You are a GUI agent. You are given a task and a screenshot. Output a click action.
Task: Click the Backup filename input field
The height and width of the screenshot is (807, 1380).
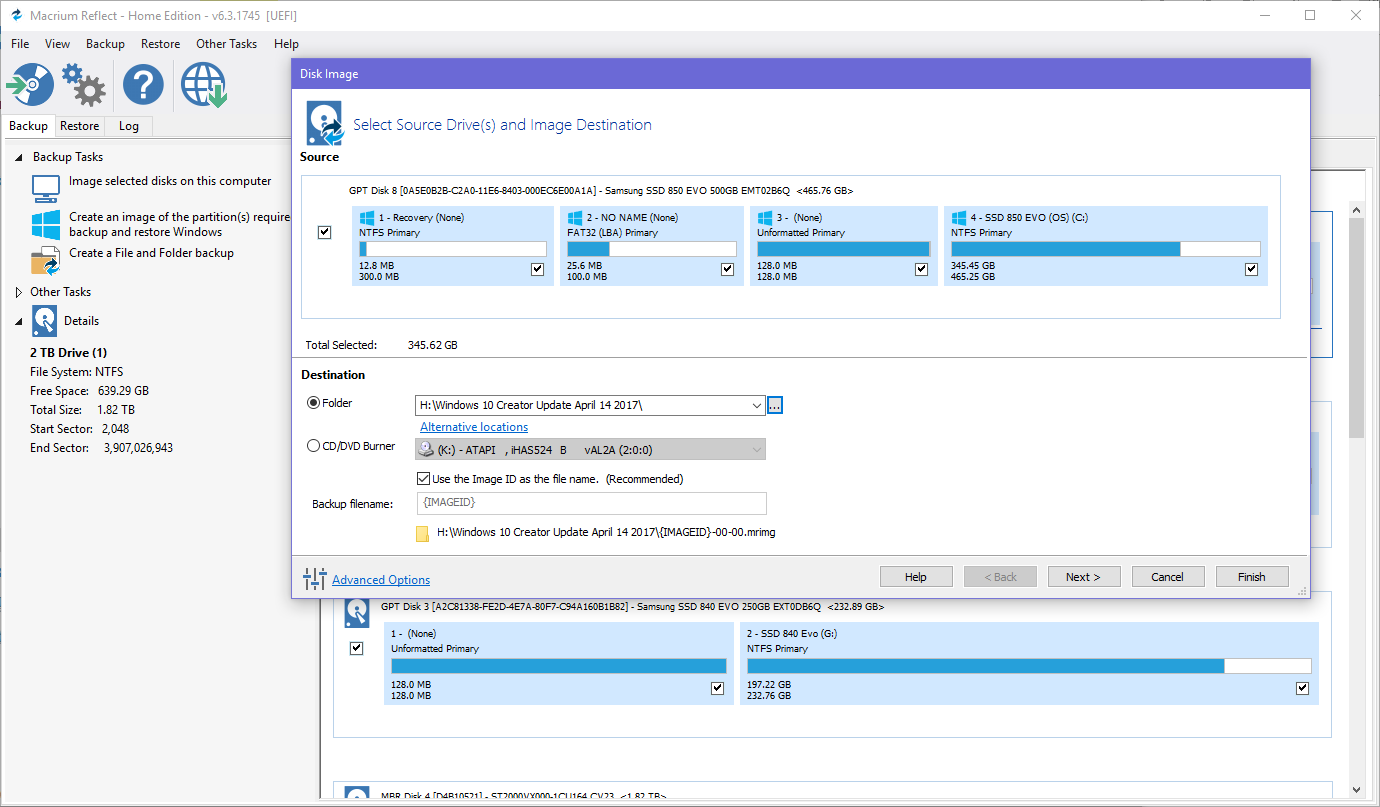click(592, 503)
